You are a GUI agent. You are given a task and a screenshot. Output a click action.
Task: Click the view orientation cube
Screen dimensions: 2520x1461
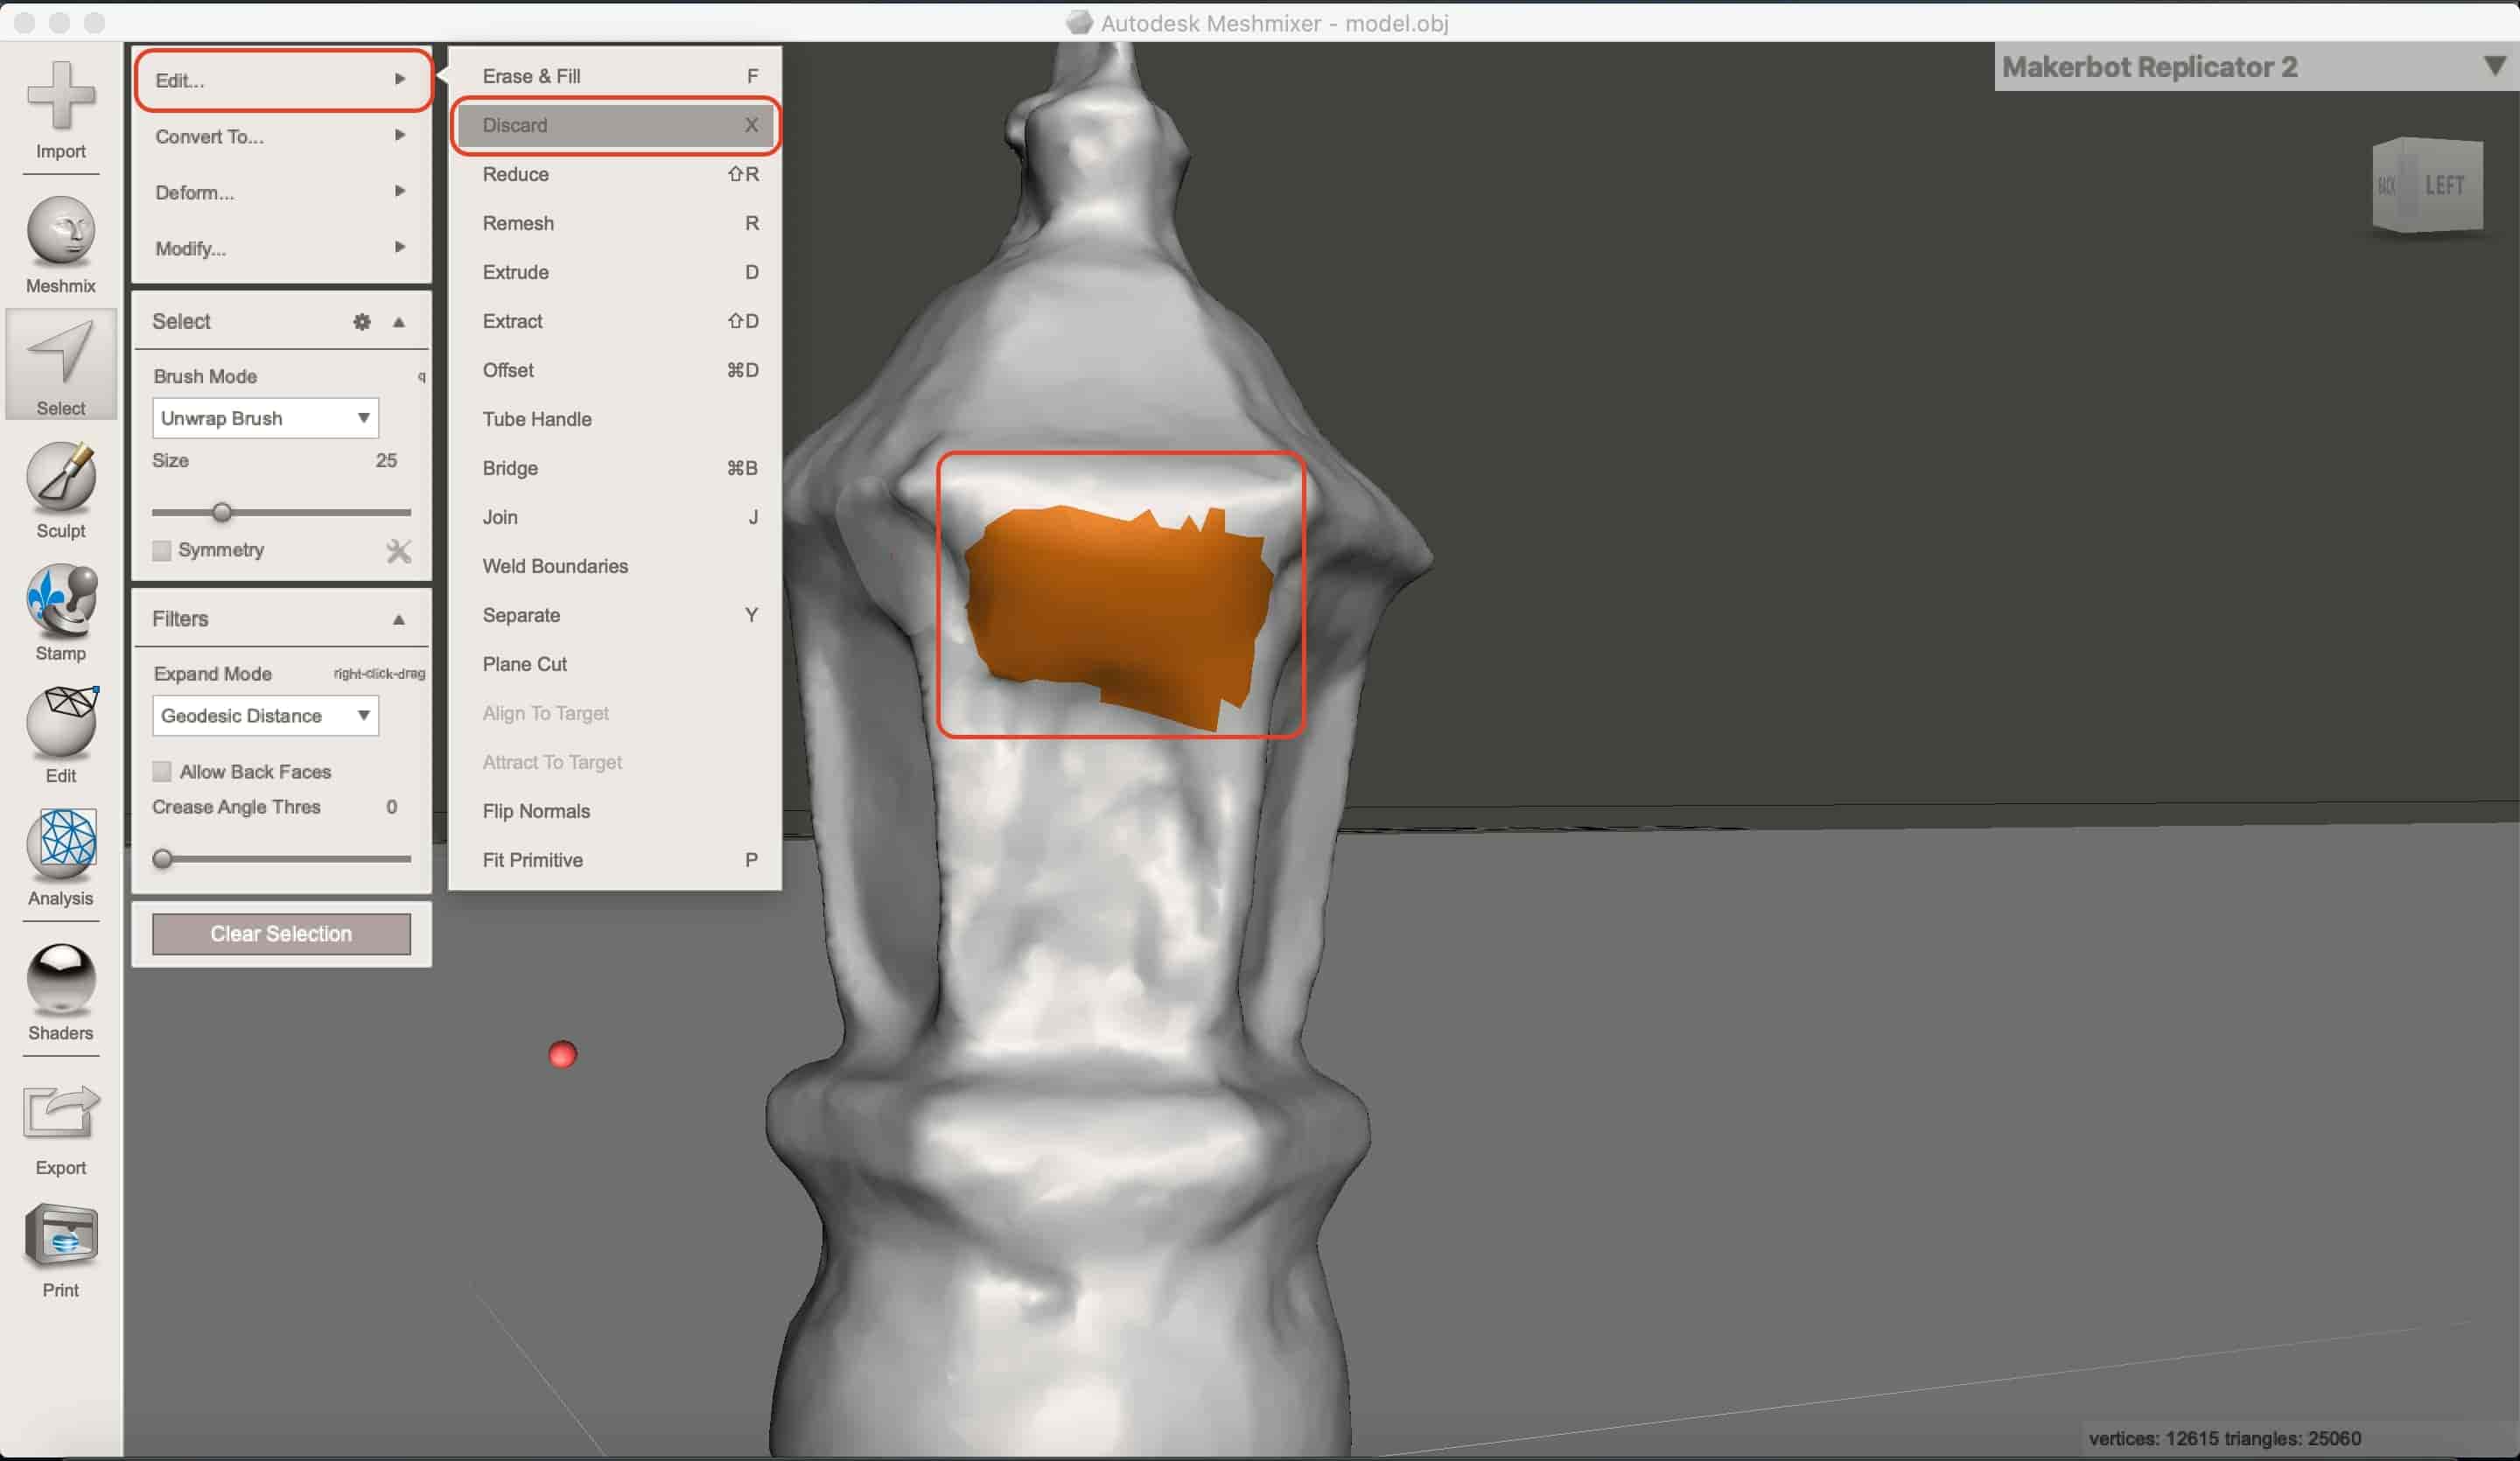[2428, 186]
